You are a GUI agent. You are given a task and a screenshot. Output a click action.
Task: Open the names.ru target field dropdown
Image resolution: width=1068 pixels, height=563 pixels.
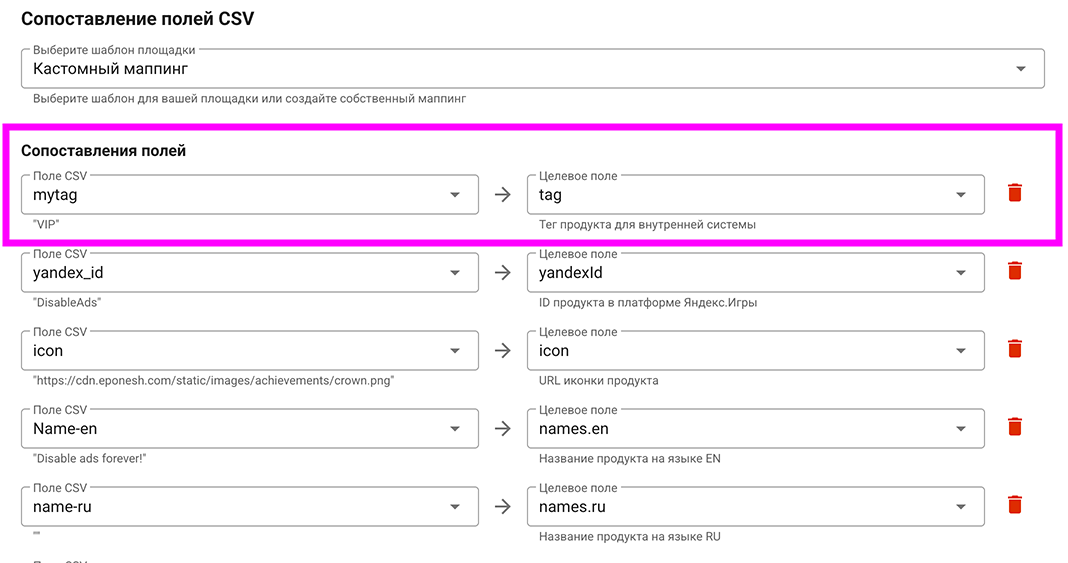click(961, 507)
